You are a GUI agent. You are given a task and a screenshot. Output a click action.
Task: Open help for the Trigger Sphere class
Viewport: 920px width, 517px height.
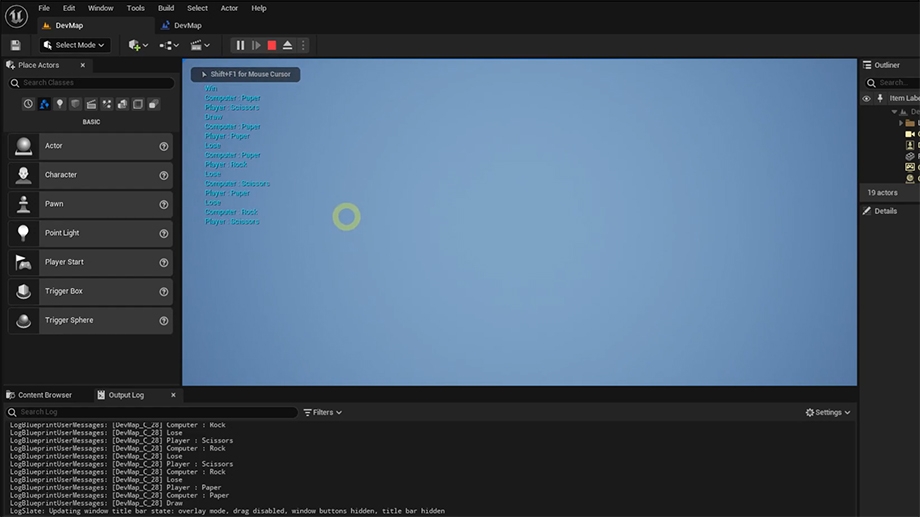[x=164, y=320]
